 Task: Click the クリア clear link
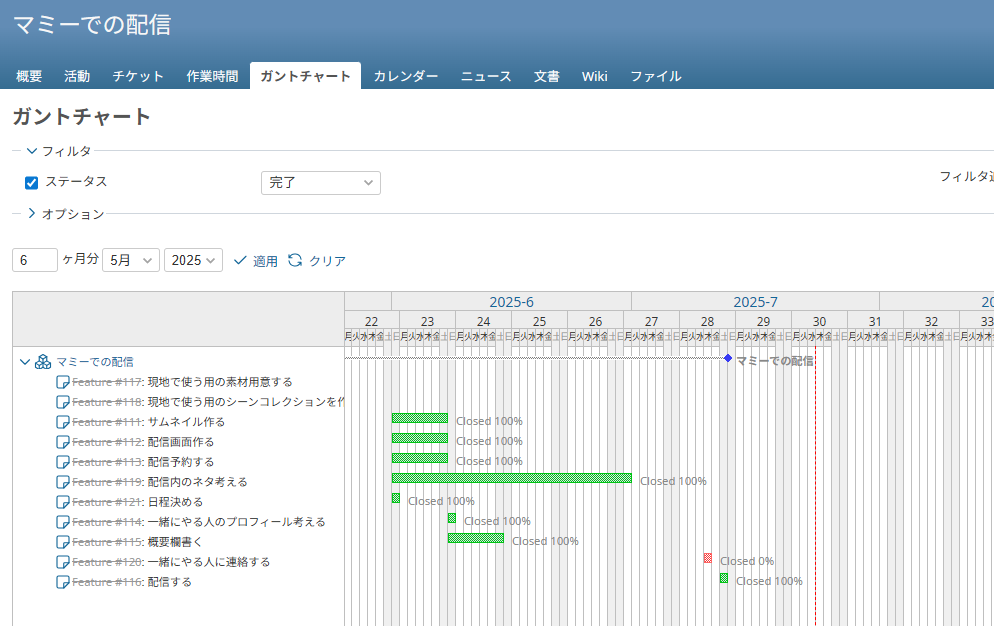[x=327, y=261]
